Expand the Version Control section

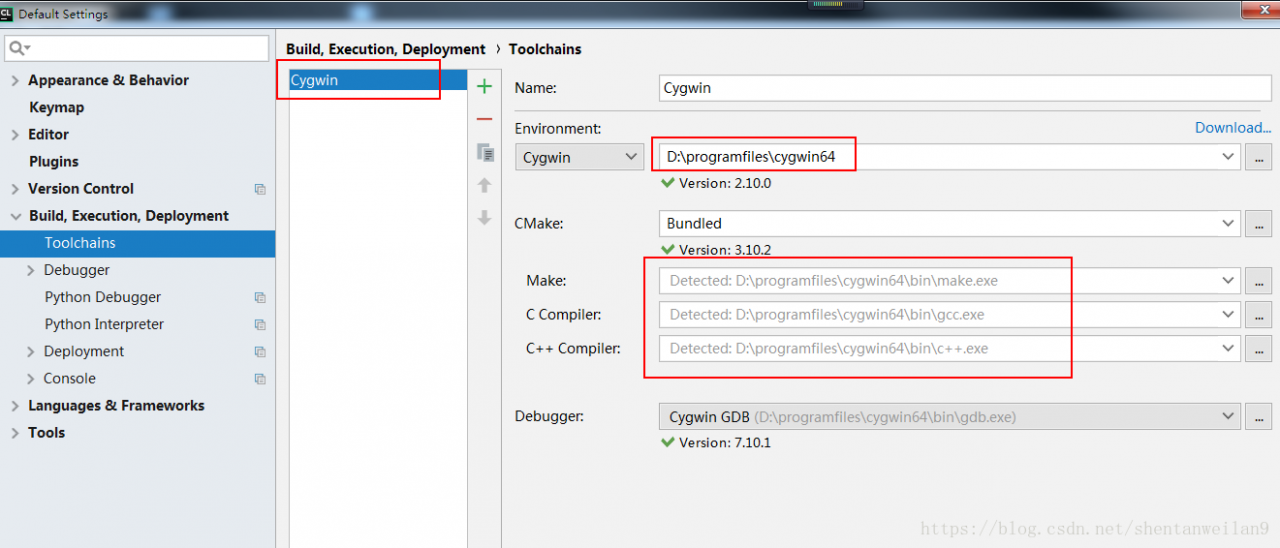pos(15,189)
